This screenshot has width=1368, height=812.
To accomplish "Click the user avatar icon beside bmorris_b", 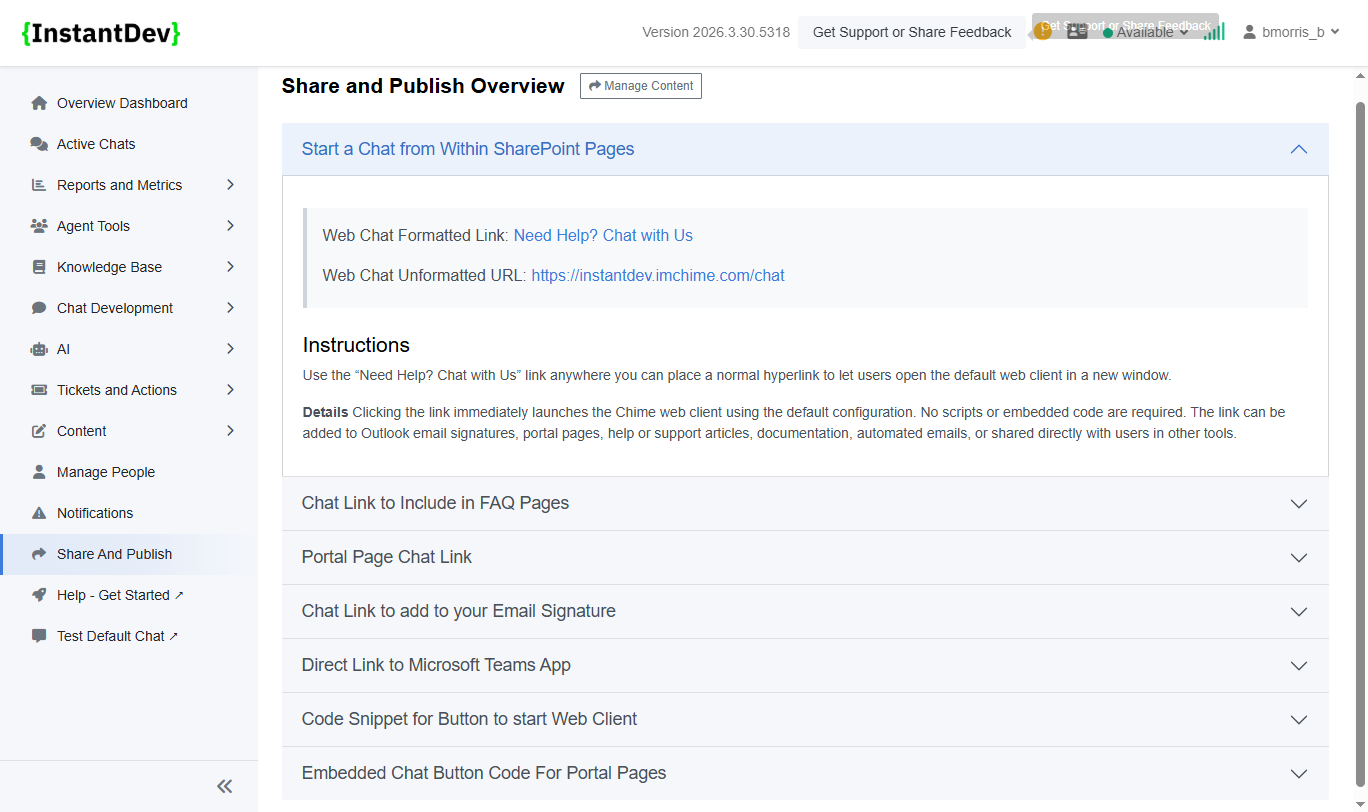I will (1250, 32).
